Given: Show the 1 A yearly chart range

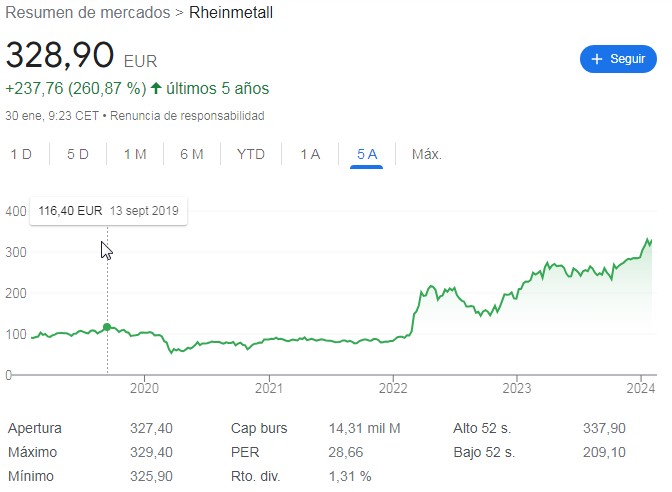Looking at the screenshot, I should point(310,154).
